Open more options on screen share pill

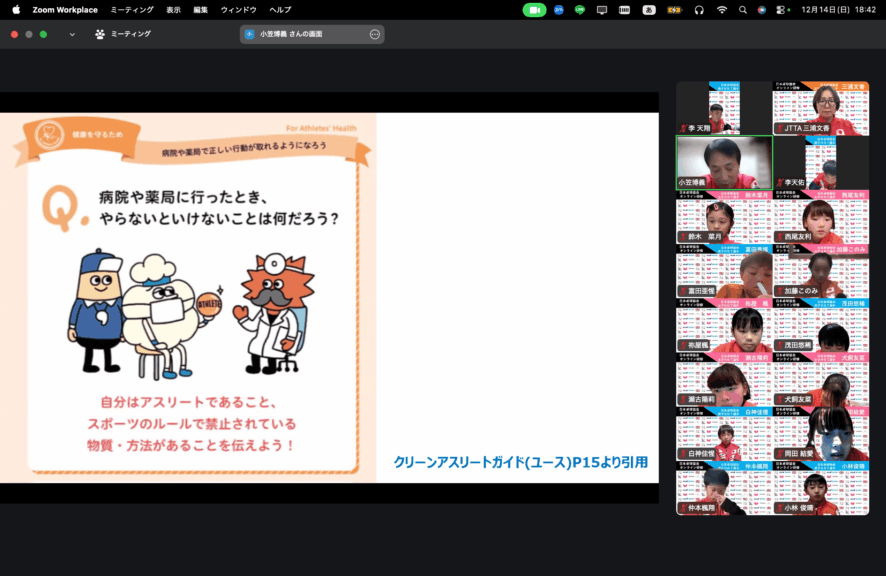coord(375,34)
